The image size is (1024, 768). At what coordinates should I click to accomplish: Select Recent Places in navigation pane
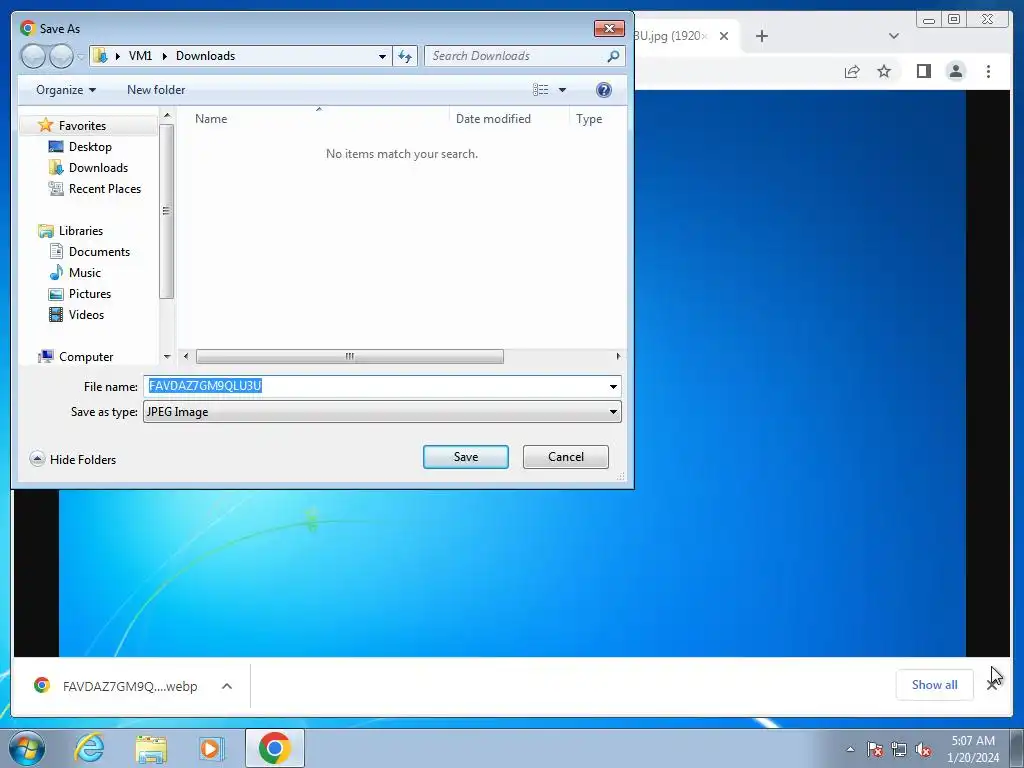[x=104, y=189]
